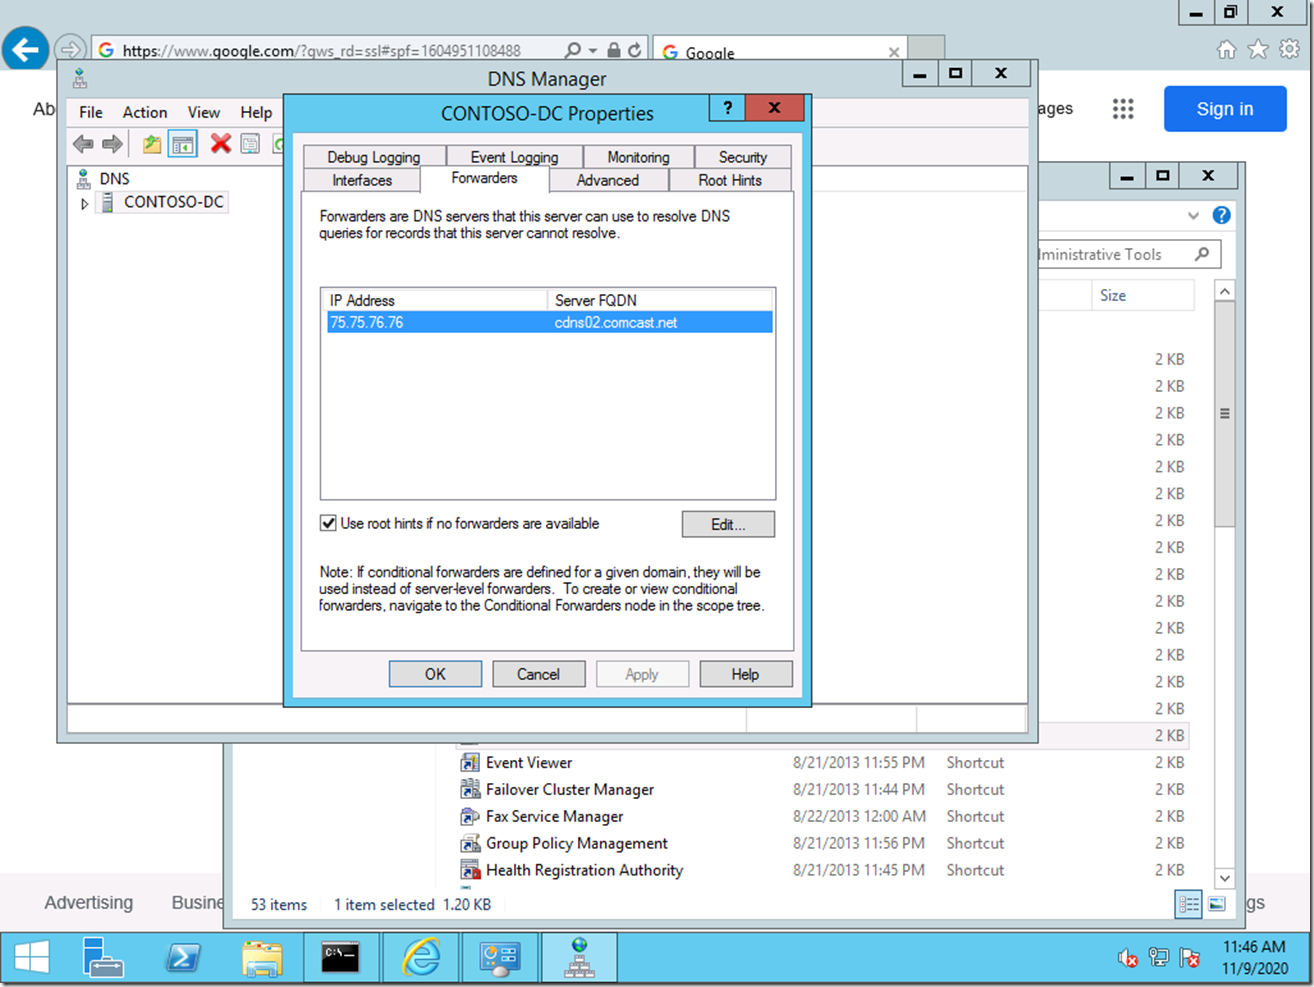Image resolution: width=1314 pixels, height=987 pixels.
Task: Toggle the Show/Hide Console Tree toolbar icon
Action: coord(183,144)
